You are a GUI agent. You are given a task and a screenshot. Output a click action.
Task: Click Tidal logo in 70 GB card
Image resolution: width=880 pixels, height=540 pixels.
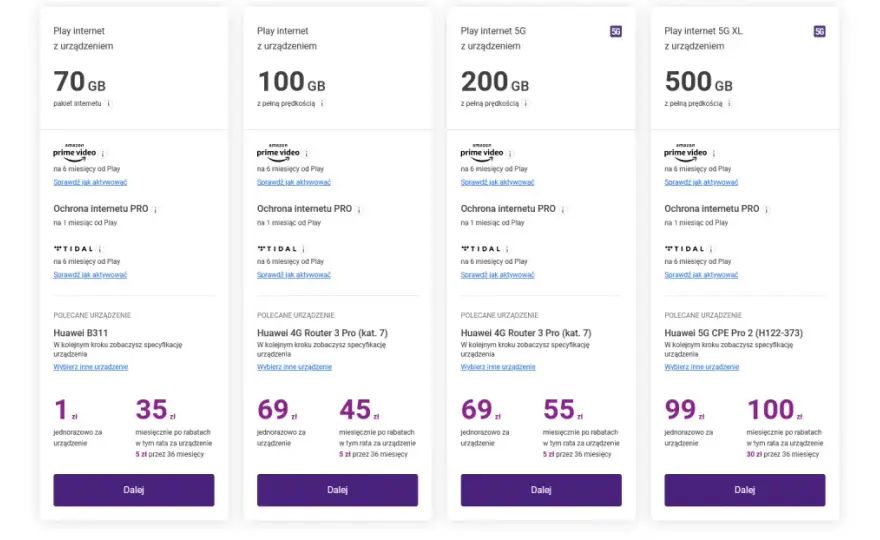[74, 249]
